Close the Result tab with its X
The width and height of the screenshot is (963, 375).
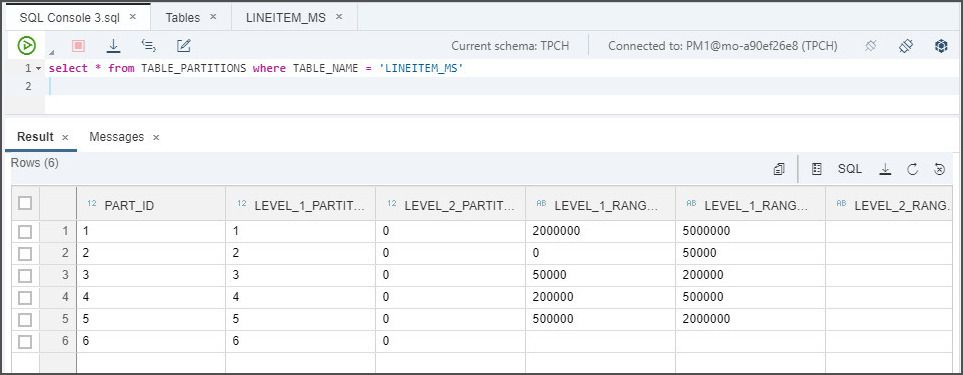[65, 137]
